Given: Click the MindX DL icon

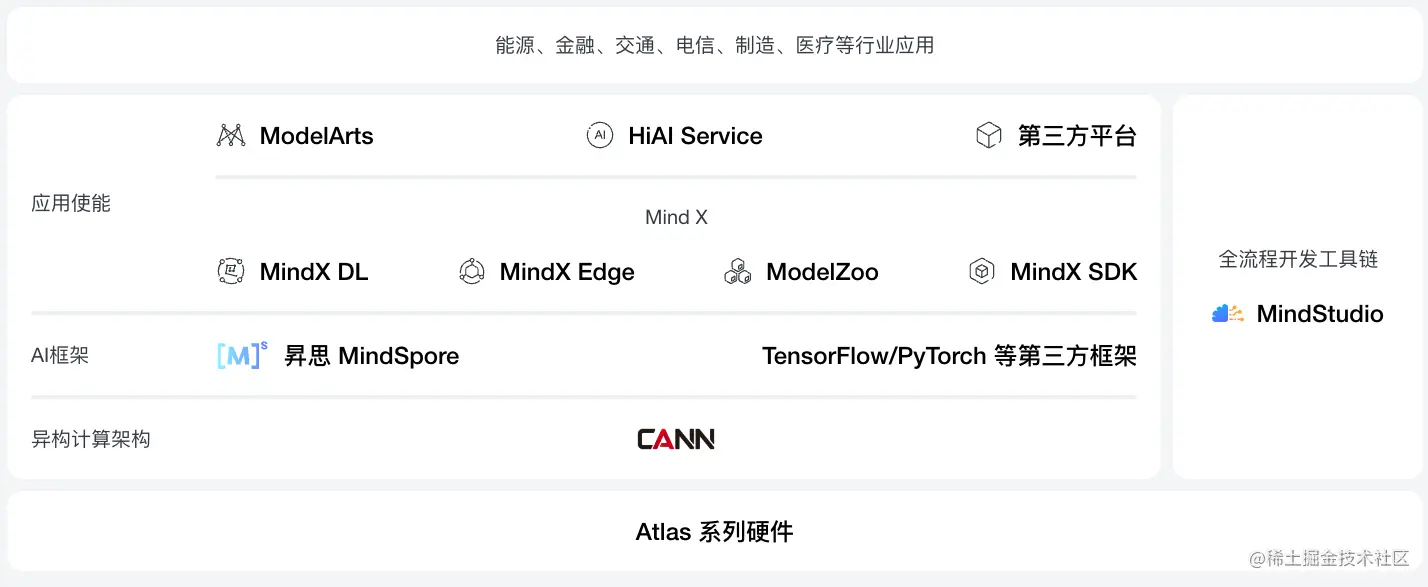Looking at the screenshot, I should click(231, 271).
